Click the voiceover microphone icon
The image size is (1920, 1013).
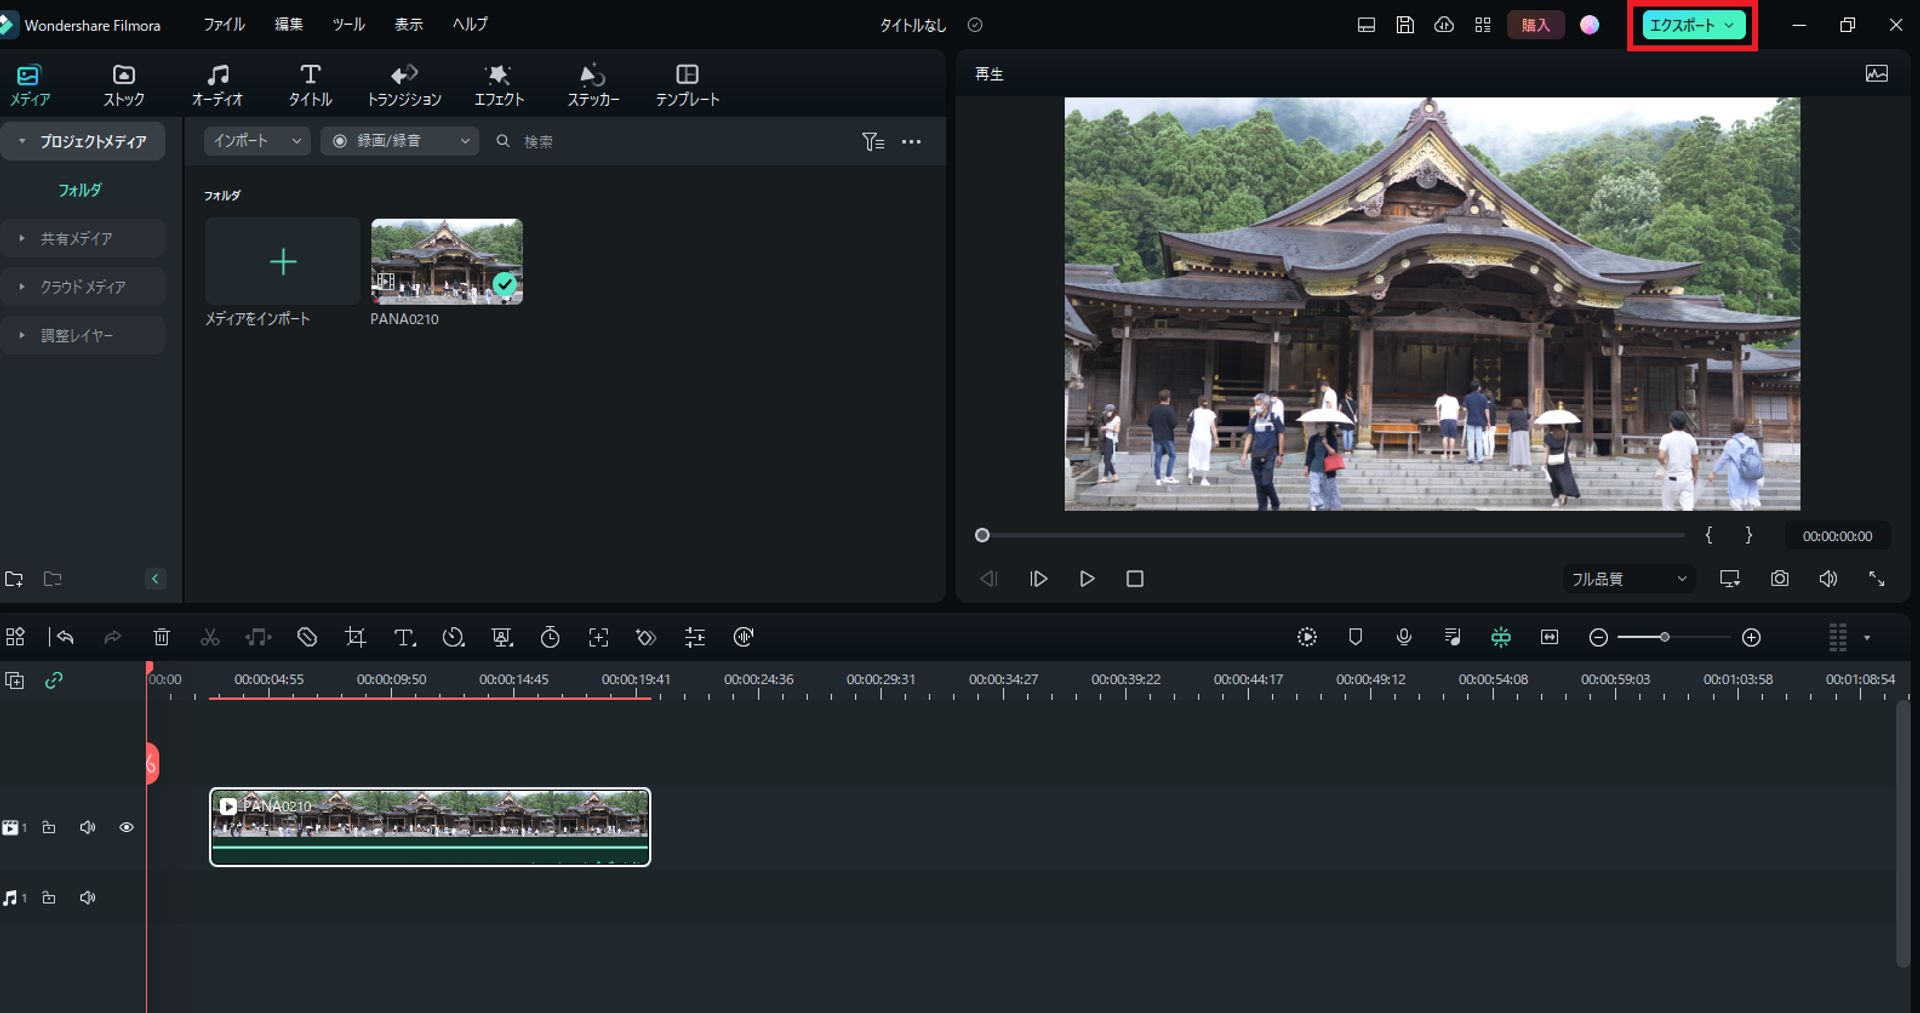coord(1404,637)
